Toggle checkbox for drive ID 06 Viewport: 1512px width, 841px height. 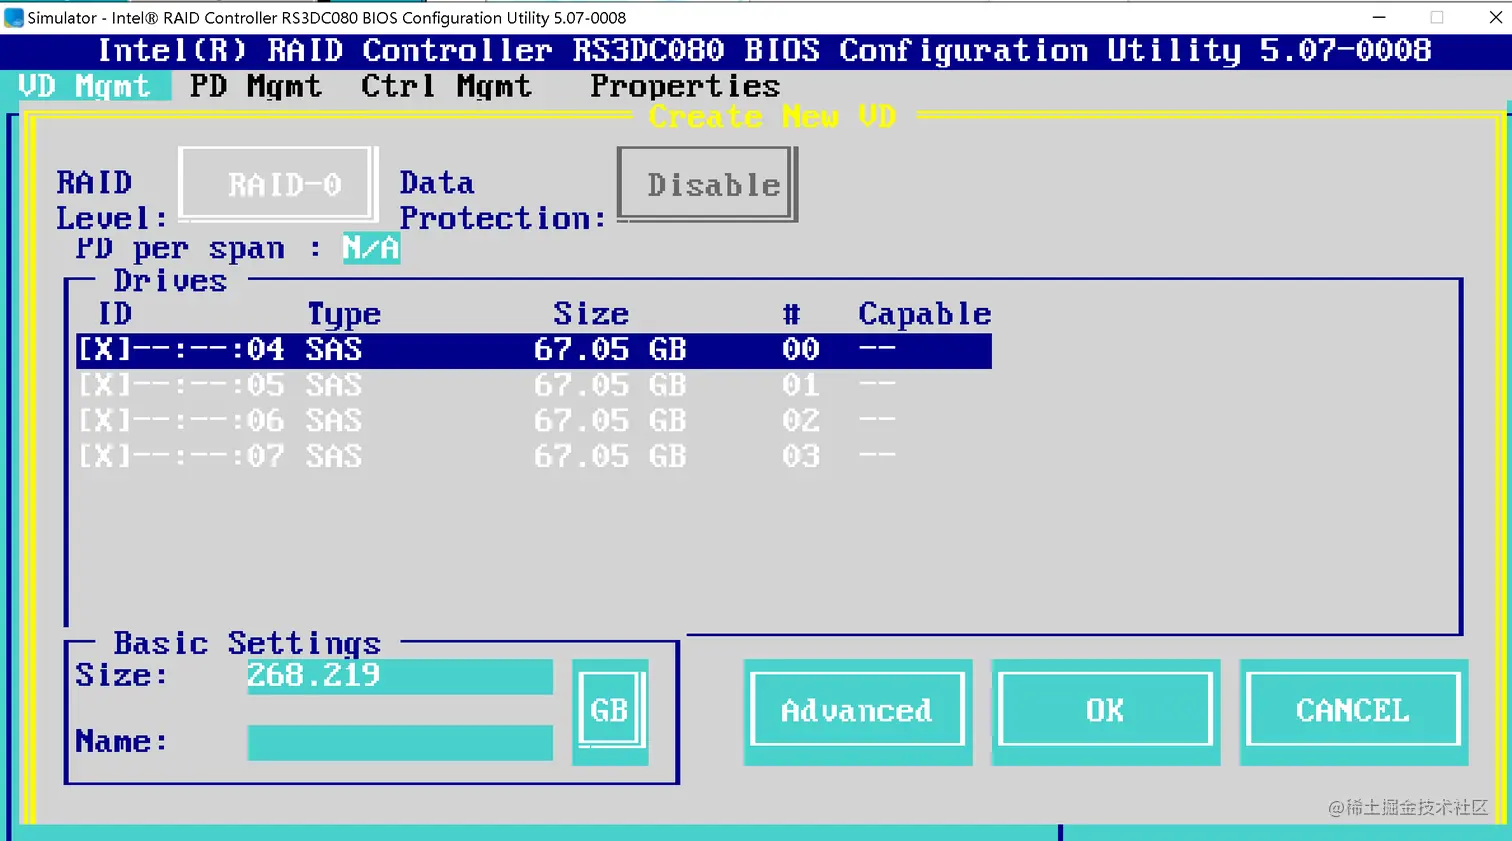pyautogui.click(x=104, y=421)
